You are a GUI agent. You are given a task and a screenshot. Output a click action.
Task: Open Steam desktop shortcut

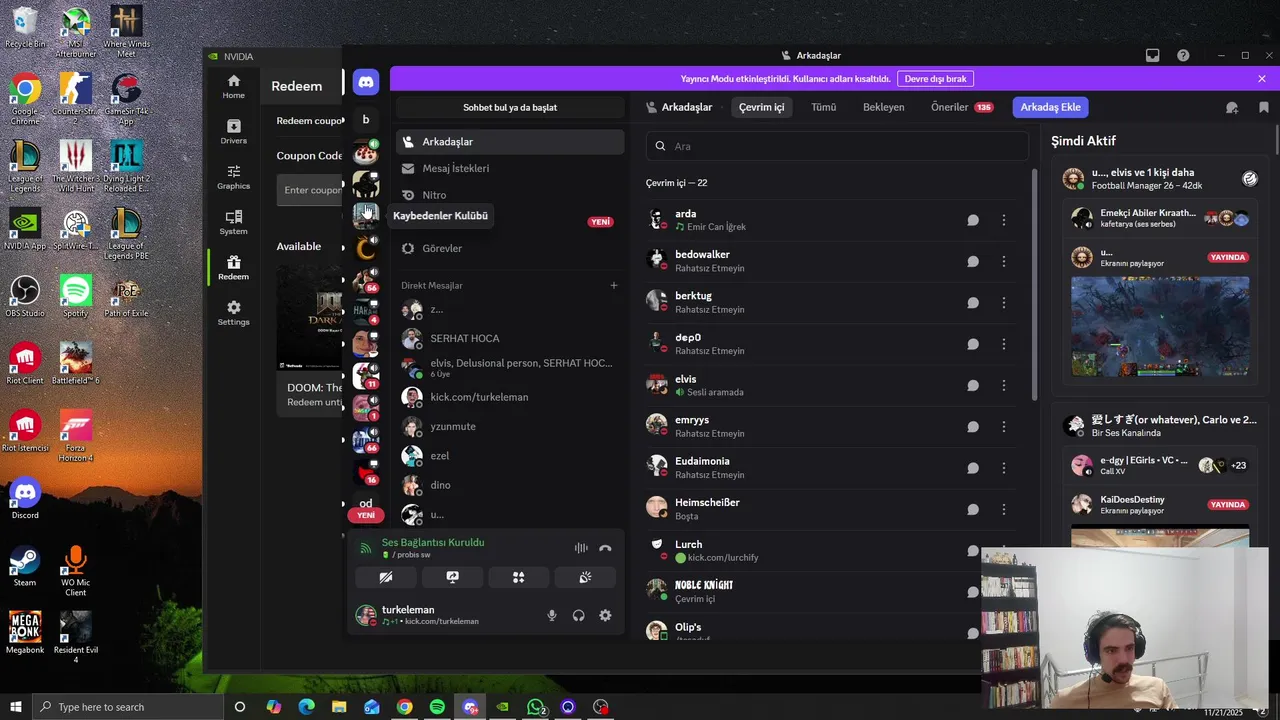point(25,566)
